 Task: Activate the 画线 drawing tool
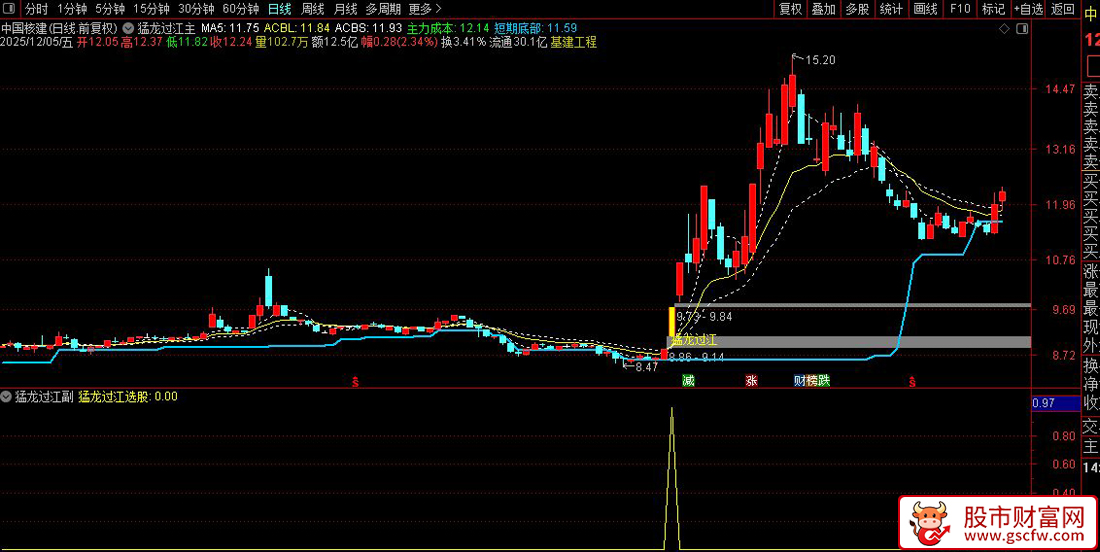pyautogui.click(x=926, y=9)
